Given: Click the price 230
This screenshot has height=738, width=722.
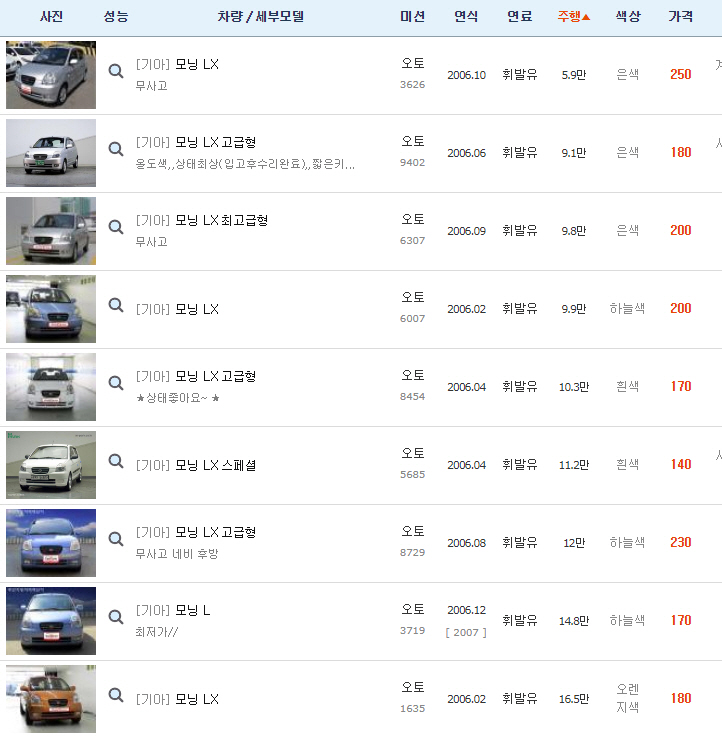Looking at the screenshot, I should pyautogui.click(x=681, y=542).
